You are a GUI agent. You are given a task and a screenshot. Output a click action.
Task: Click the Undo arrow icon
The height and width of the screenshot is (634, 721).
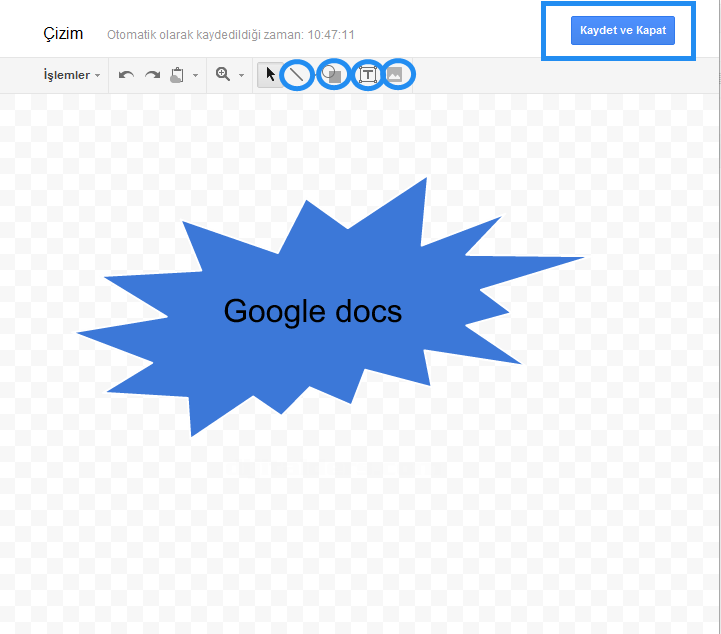point(126,75)
